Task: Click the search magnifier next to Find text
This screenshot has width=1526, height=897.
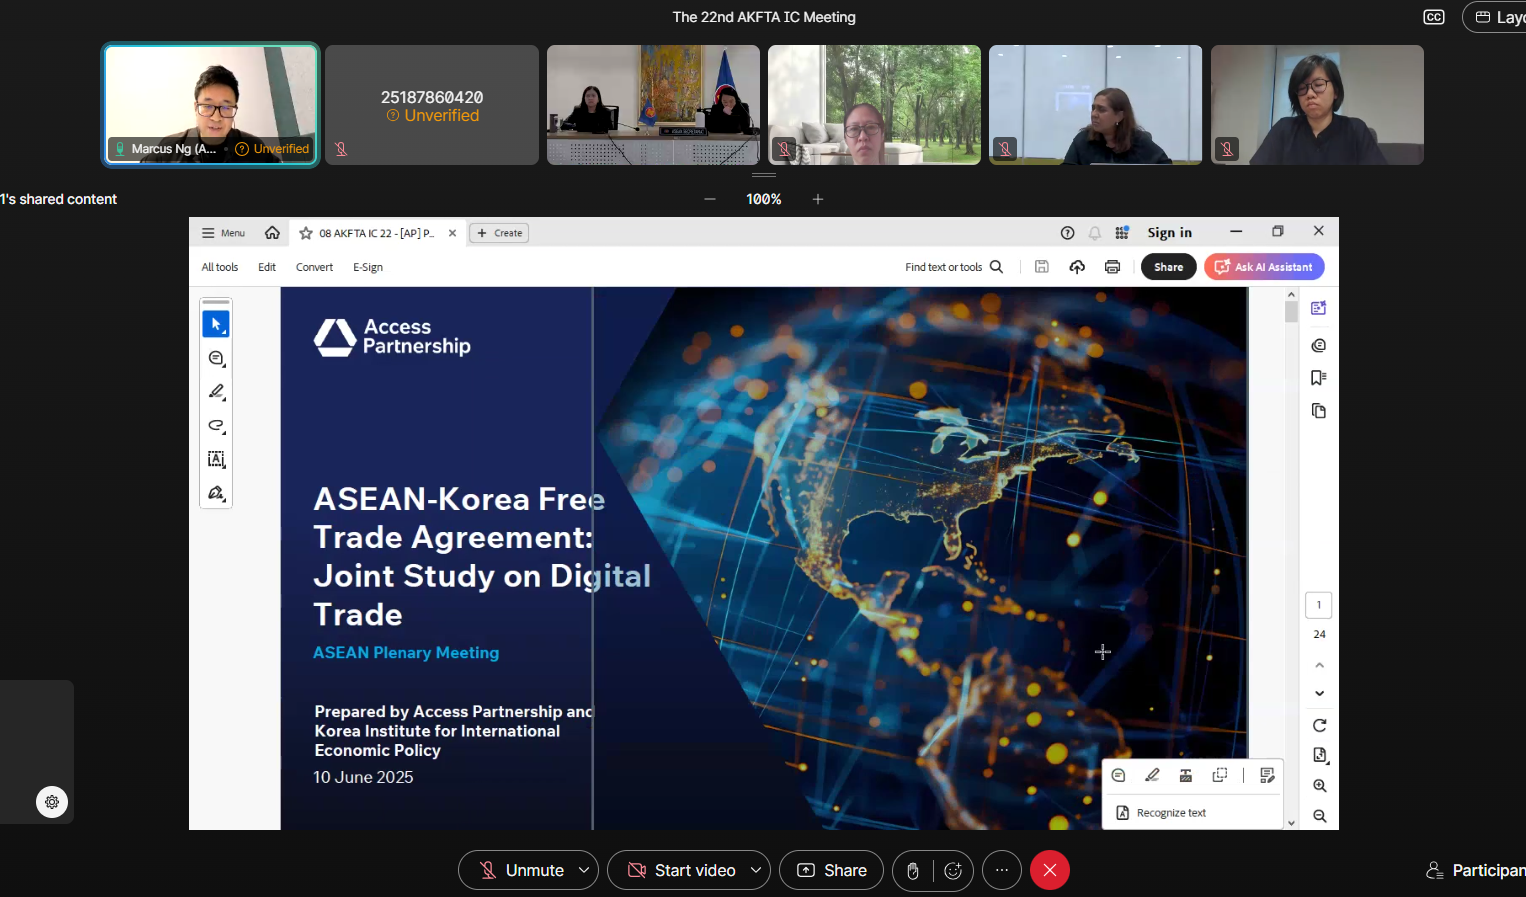Action: (996, 267)
